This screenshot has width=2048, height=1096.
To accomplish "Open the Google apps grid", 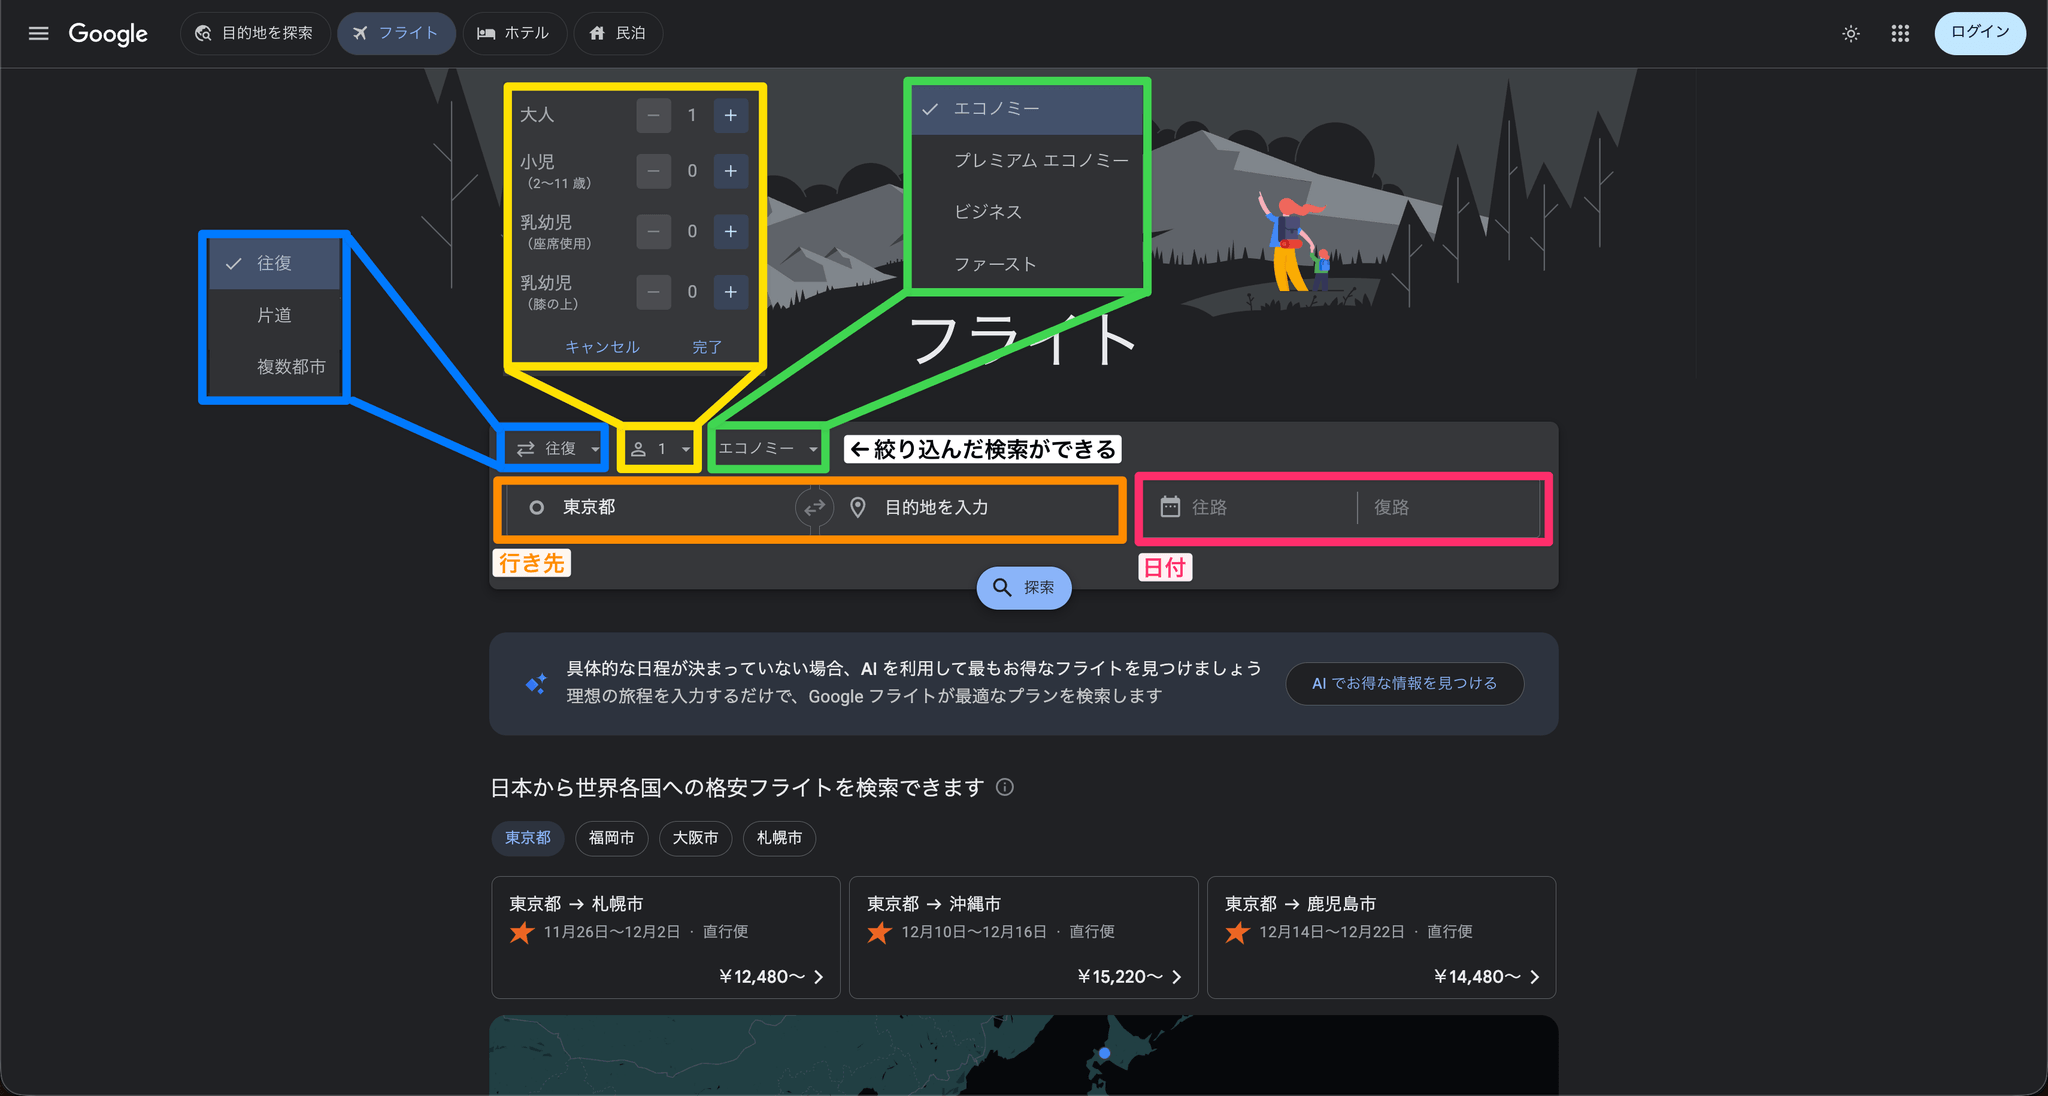I will coord(1900,34).
